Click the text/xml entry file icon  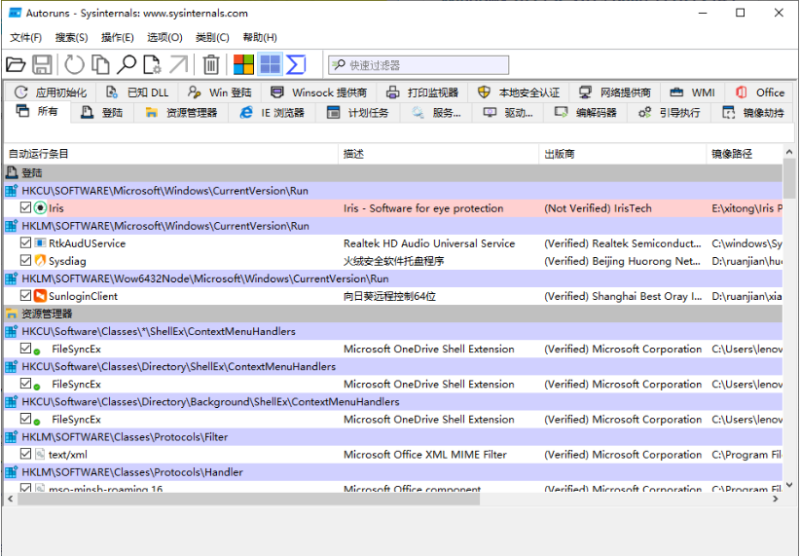(40, 454)
